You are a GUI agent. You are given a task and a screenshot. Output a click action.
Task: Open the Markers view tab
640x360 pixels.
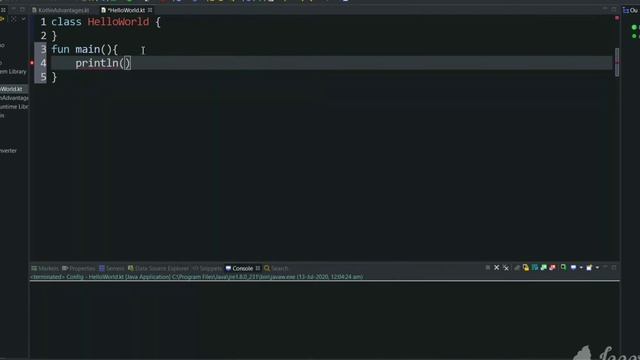coord(45,268)
